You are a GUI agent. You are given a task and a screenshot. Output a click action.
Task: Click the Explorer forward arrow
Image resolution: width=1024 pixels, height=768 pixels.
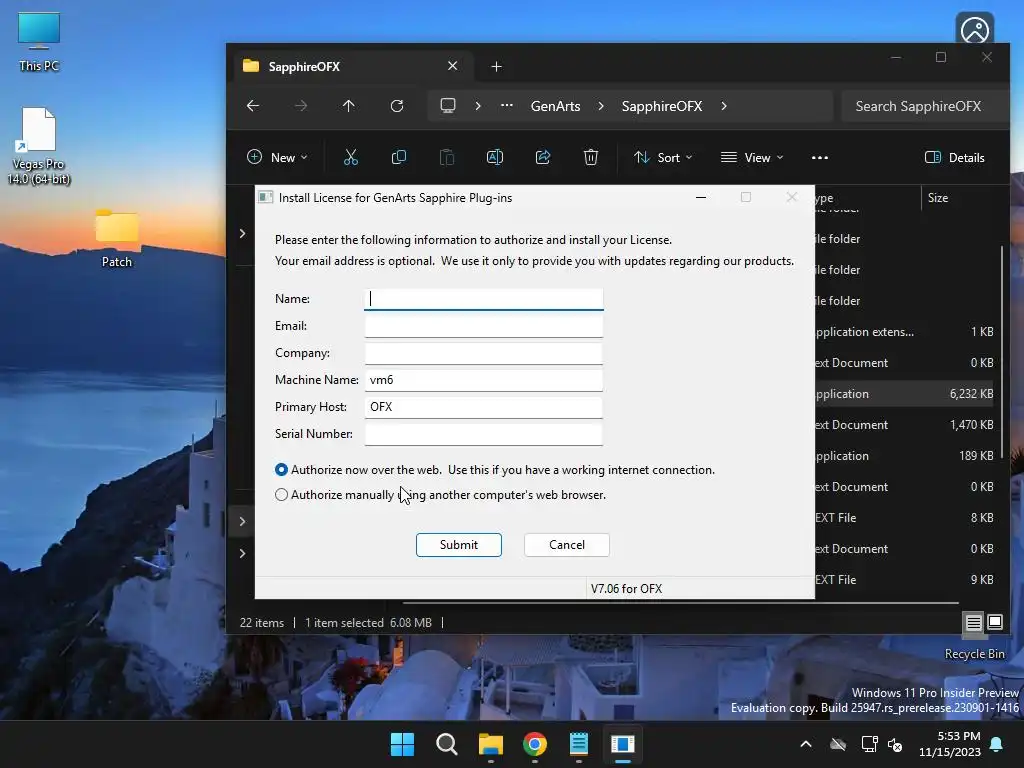point(300,106)
